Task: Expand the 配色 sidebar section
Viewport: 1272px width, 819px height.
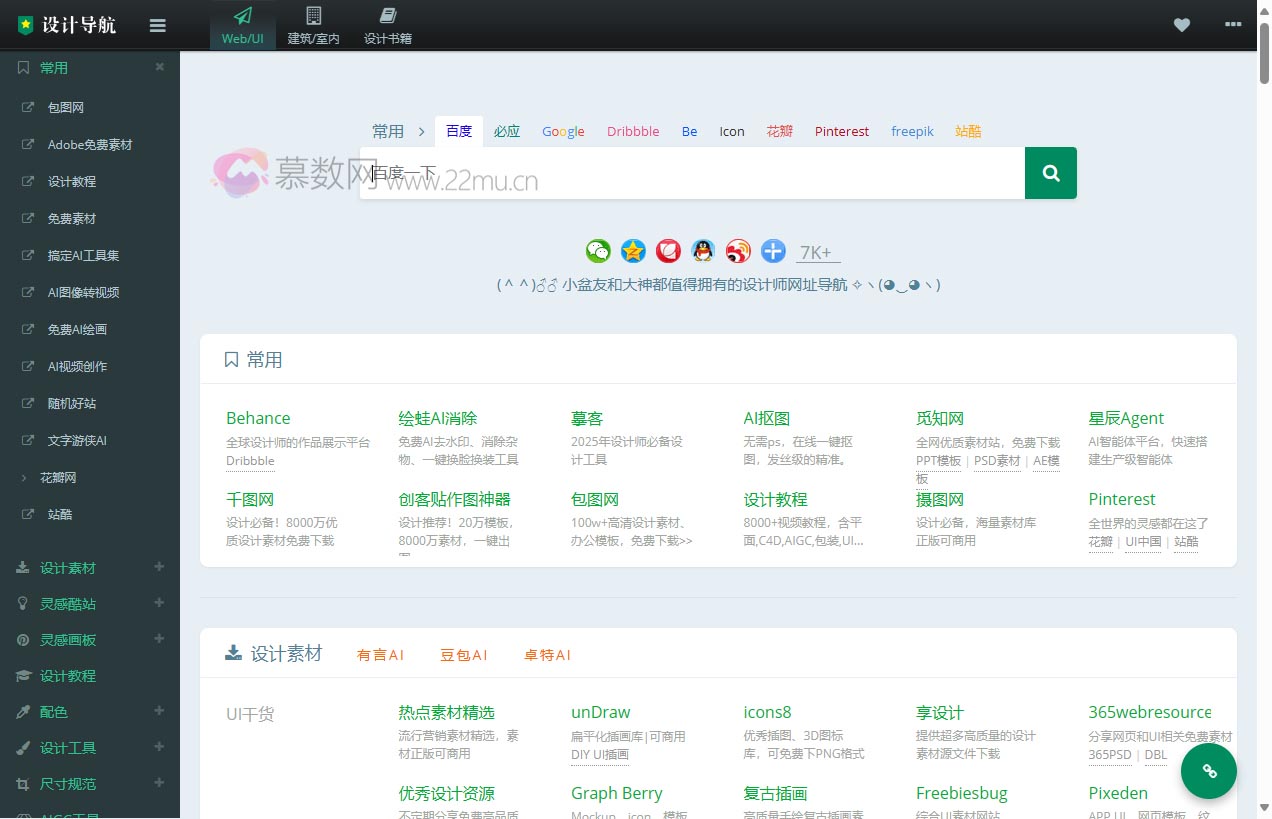Action: pos(159,711)
